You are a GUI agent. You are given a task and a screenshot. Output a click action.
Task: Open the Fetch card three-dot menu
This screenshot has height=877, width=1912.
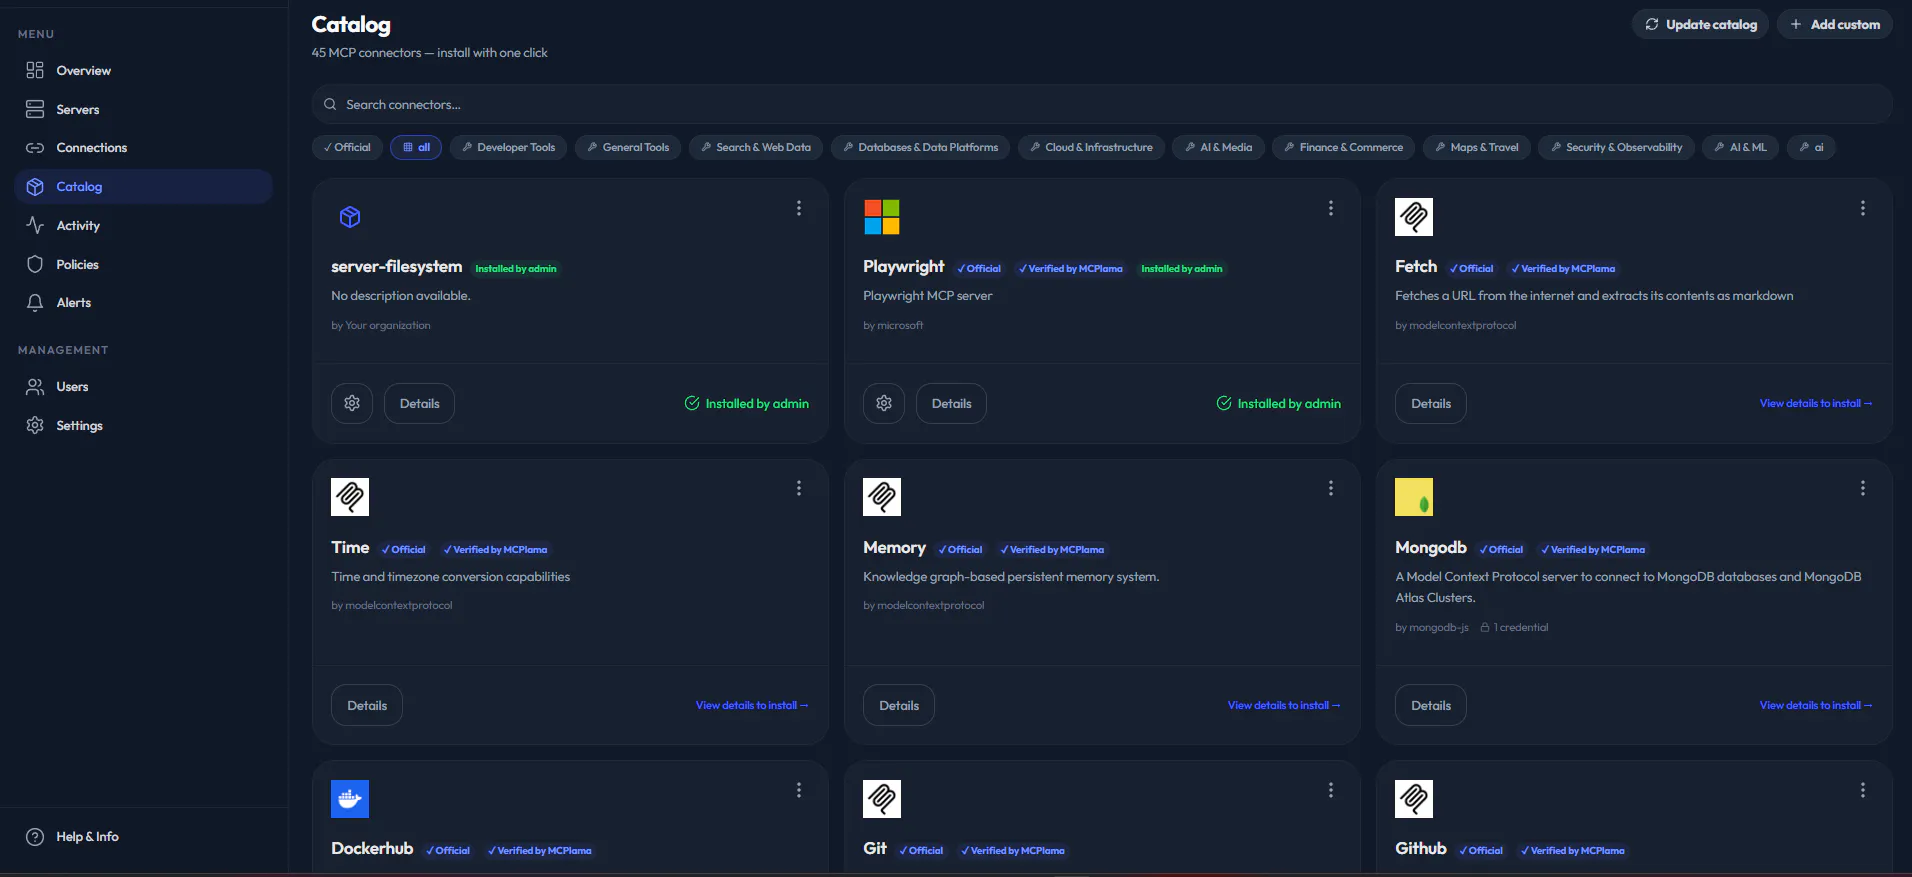(1863, 208)
